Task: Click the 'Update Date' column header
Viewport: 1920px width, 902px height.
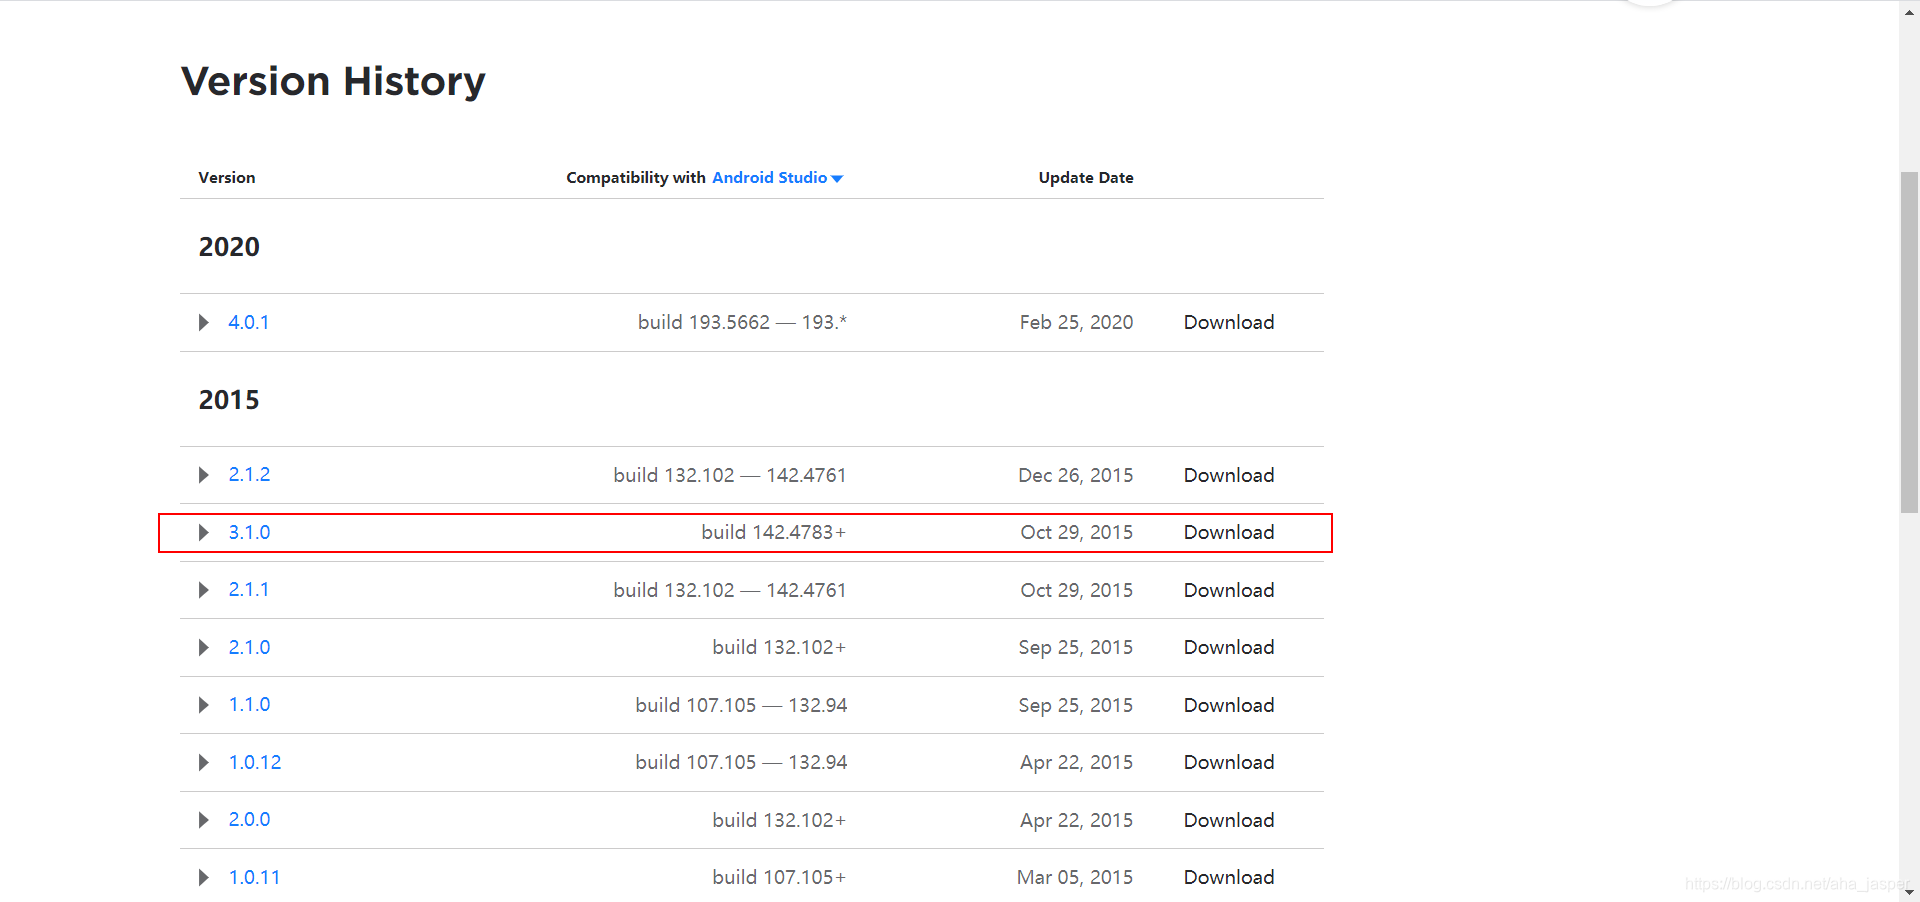Action: [1086, 178]
